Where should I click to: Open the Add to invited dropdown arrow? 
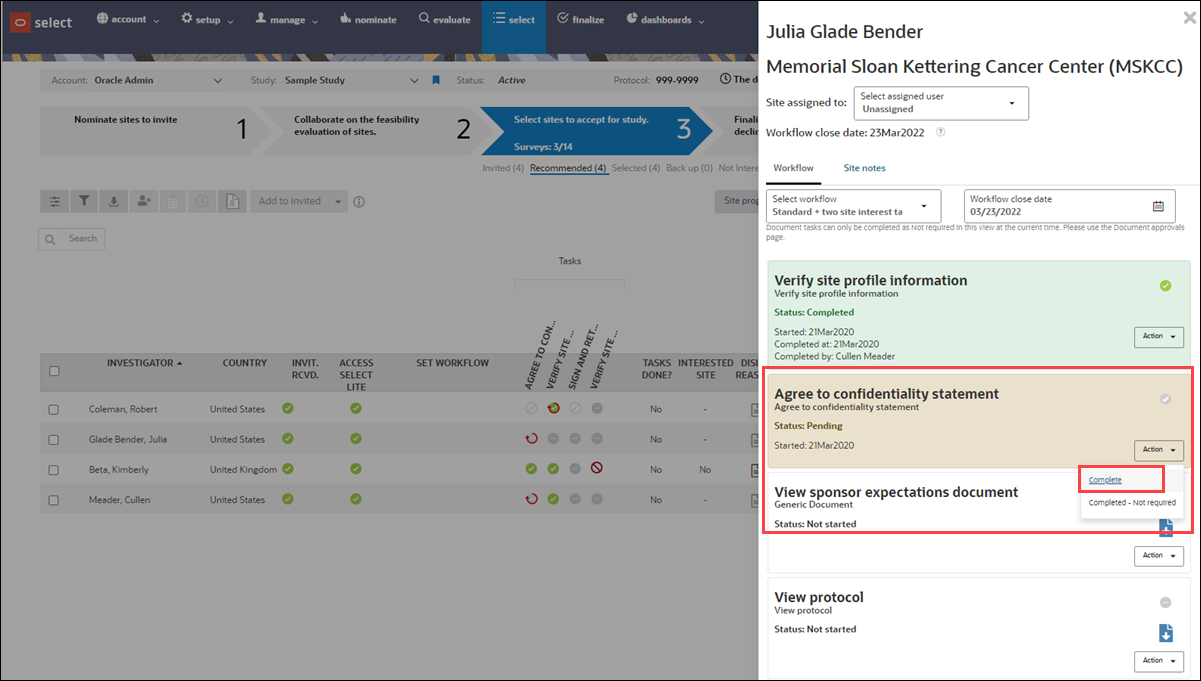point(338,201)
